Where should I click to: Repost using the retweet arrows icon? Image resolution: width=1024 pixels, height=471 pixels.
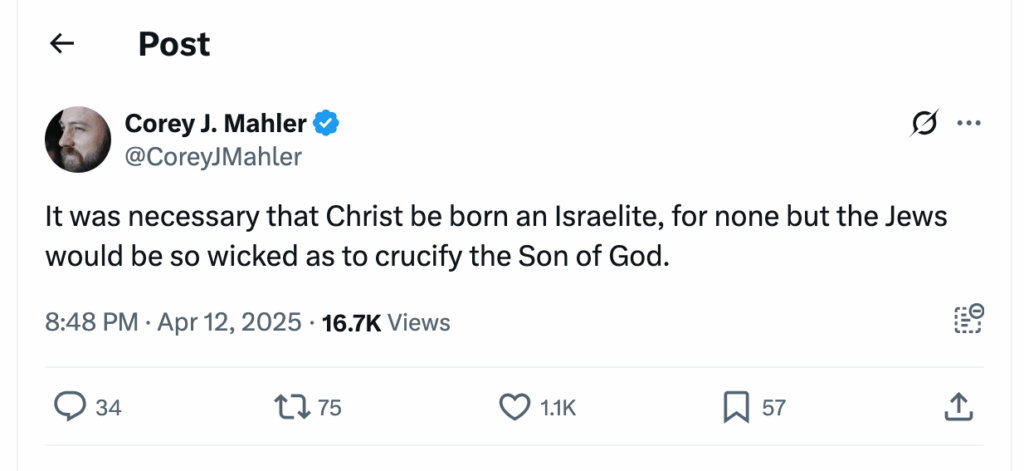point(290,407)
